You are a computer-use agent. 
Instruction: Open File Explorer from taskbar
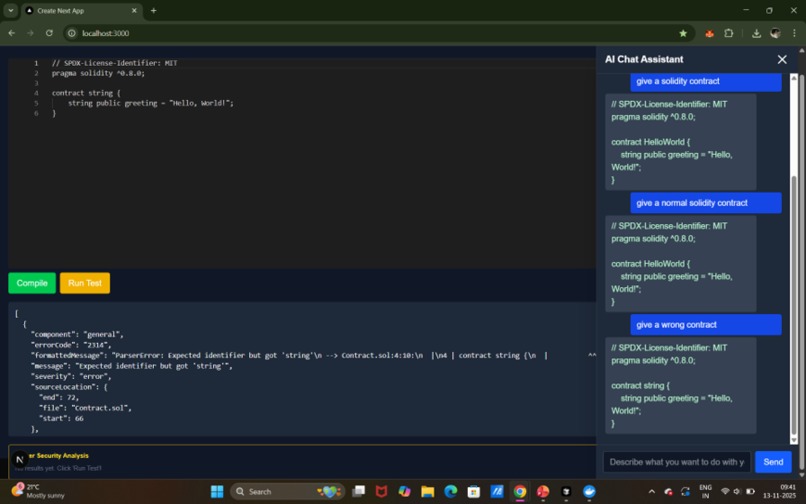pyautogui.click(x=428, y=492)
